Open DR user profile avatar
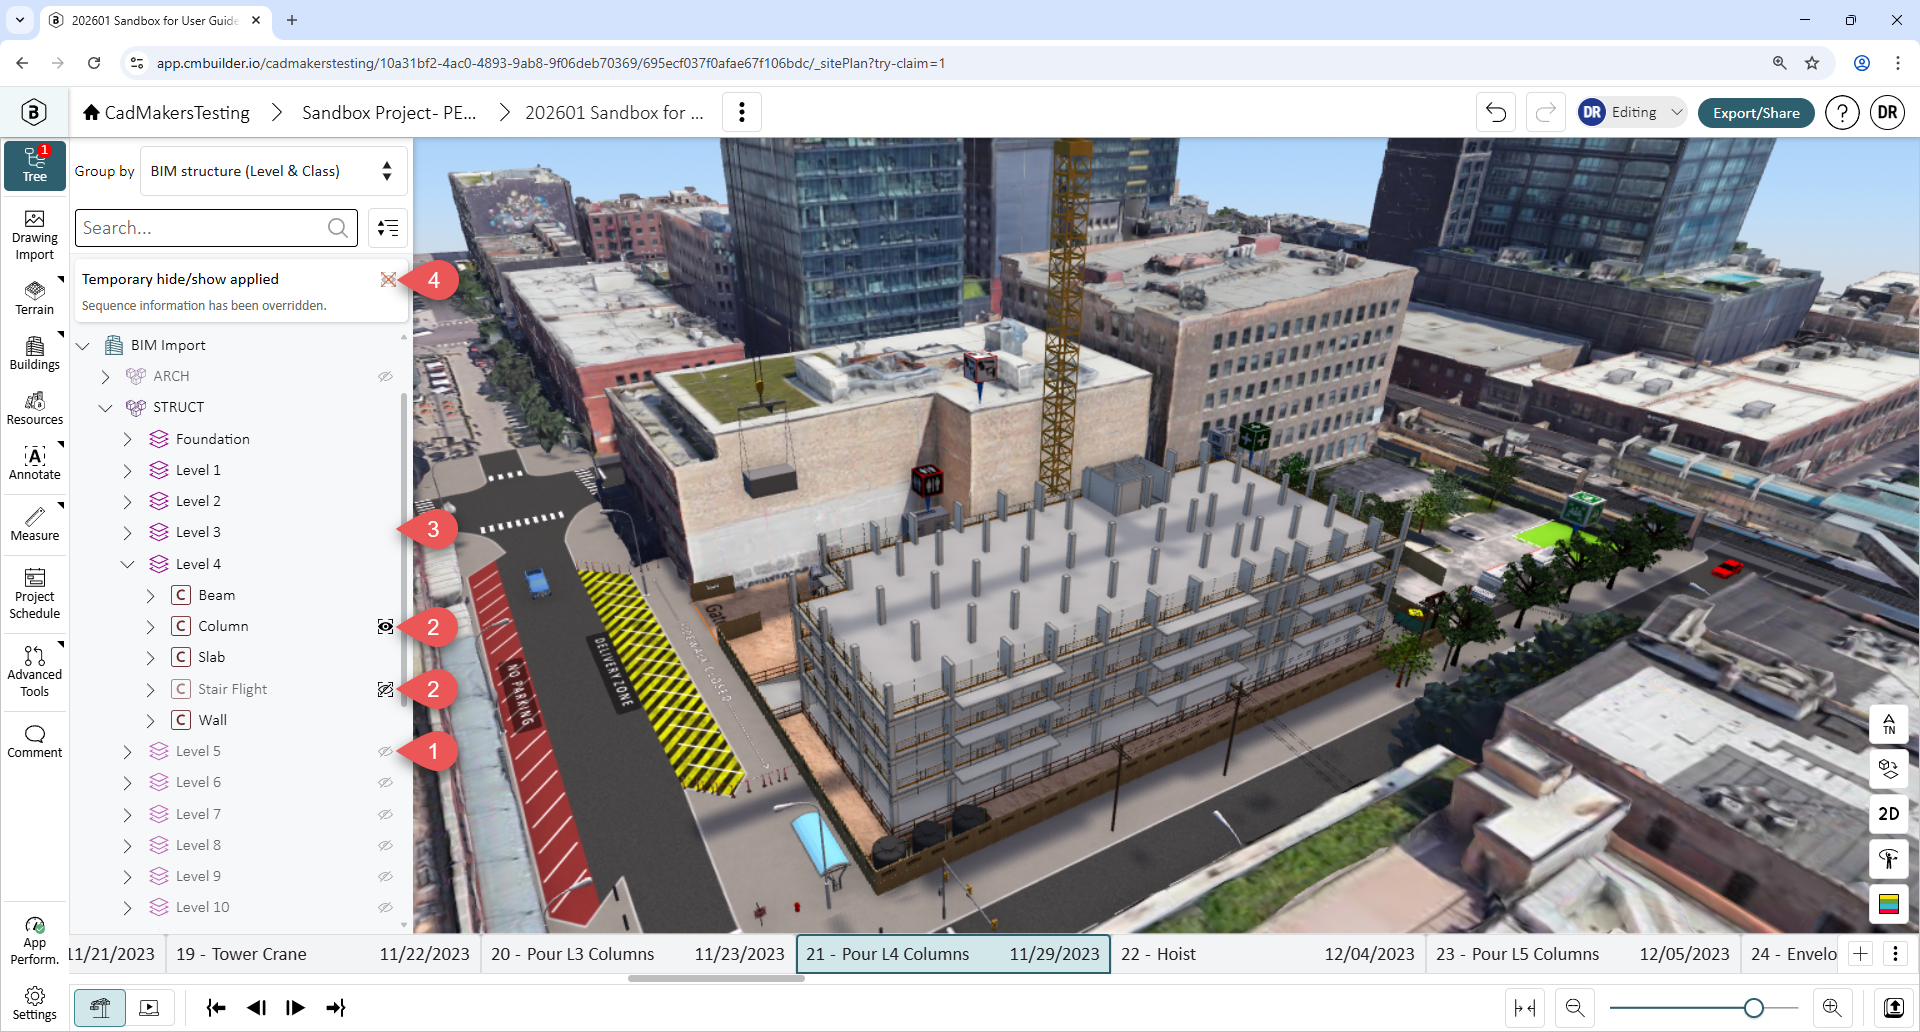The height and width of the screenshot is (1032, 1920). [x=1887, y=112]
